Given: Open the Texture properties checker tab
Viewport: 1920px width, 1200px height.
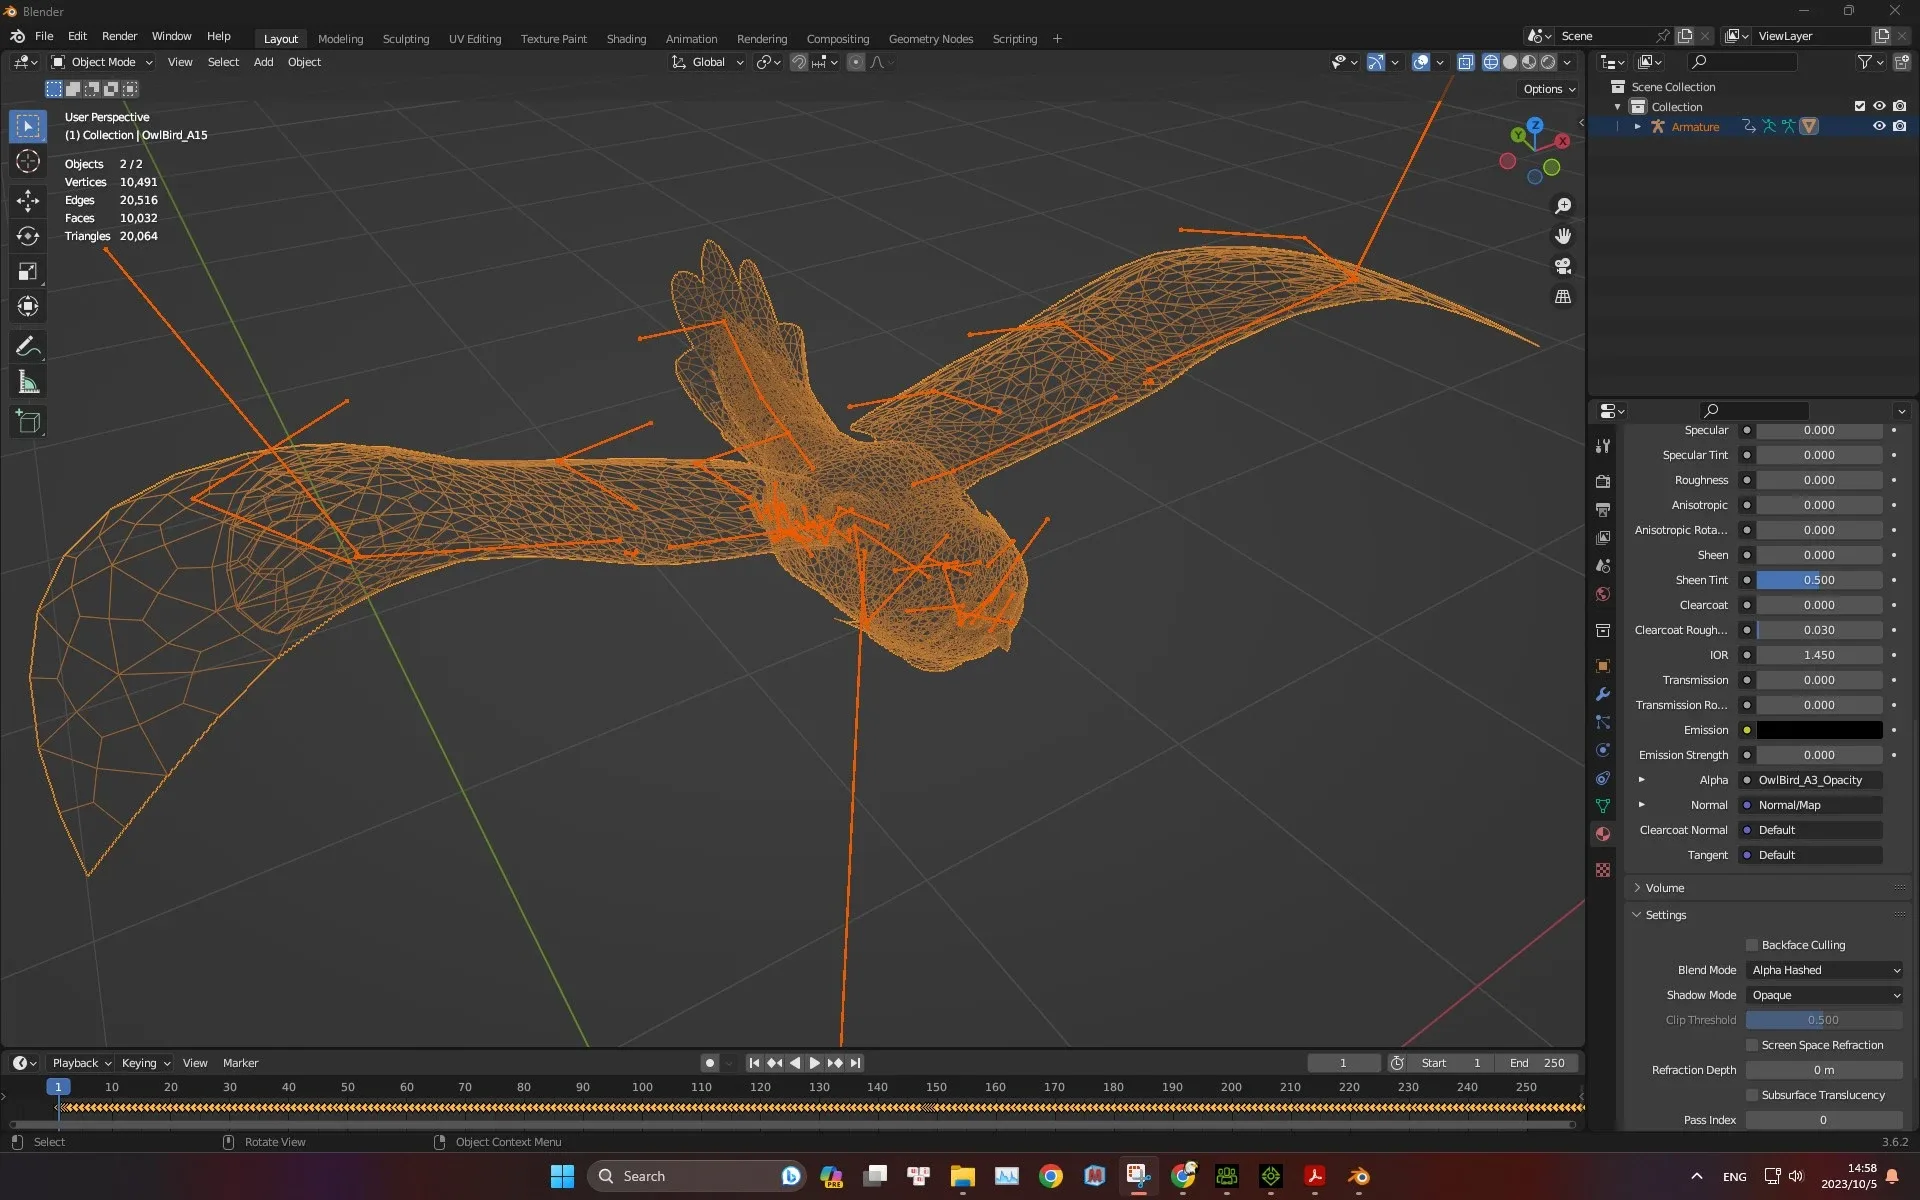Looking at the screenshot, I should (1603, 870).
